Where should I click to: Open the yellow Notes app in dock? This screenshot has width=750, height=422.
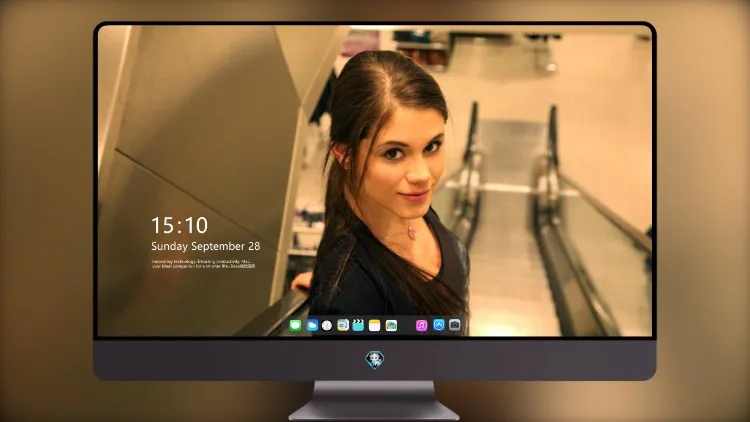pos(375,326)
